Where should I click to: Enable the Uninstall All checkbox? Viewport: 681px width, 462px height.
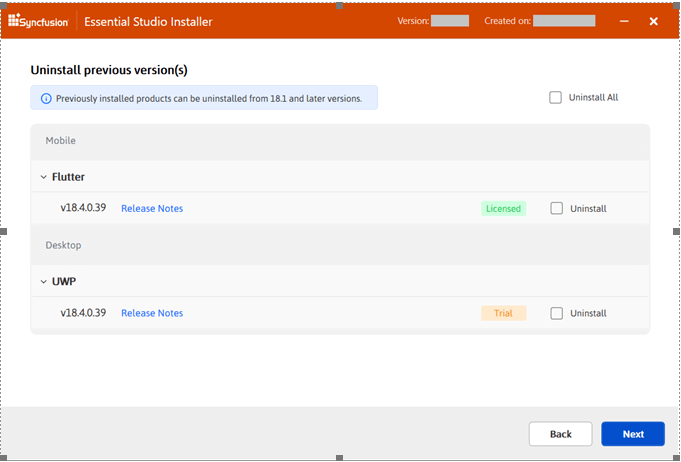tap(556, 97)
